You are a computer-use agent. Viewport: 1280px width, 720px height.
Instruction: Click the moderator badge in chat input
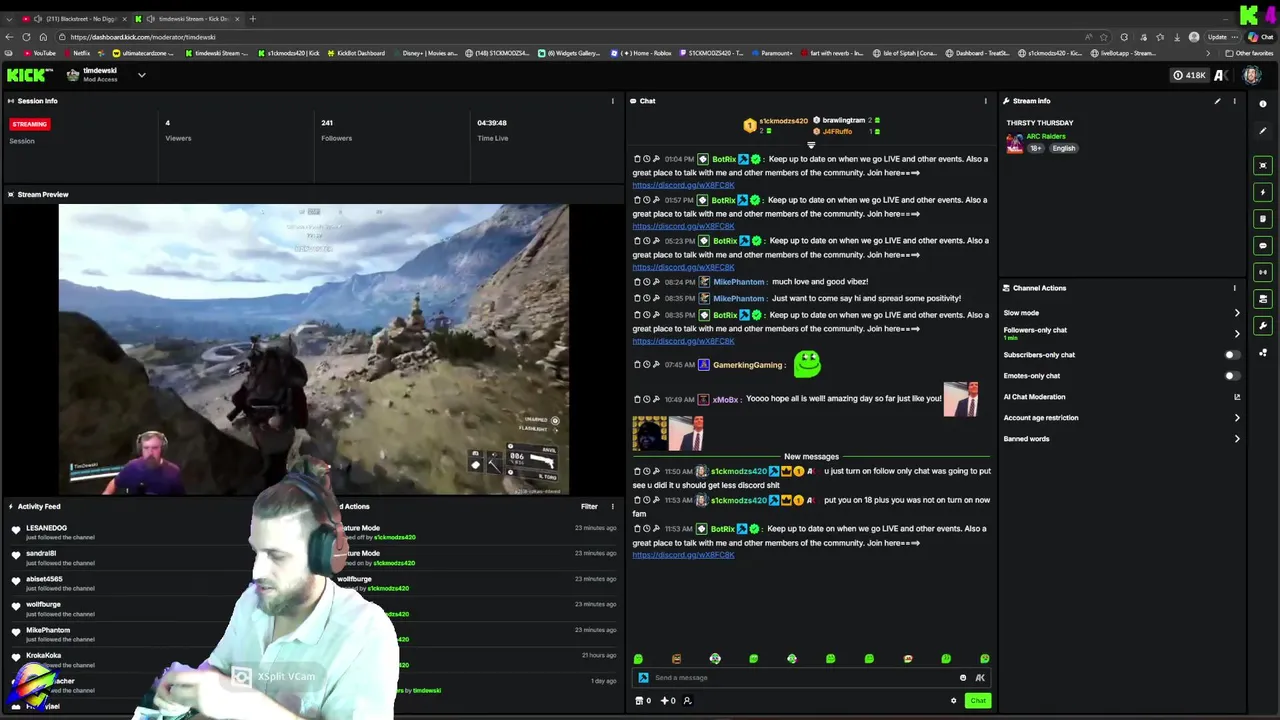[x=643, y=678]
